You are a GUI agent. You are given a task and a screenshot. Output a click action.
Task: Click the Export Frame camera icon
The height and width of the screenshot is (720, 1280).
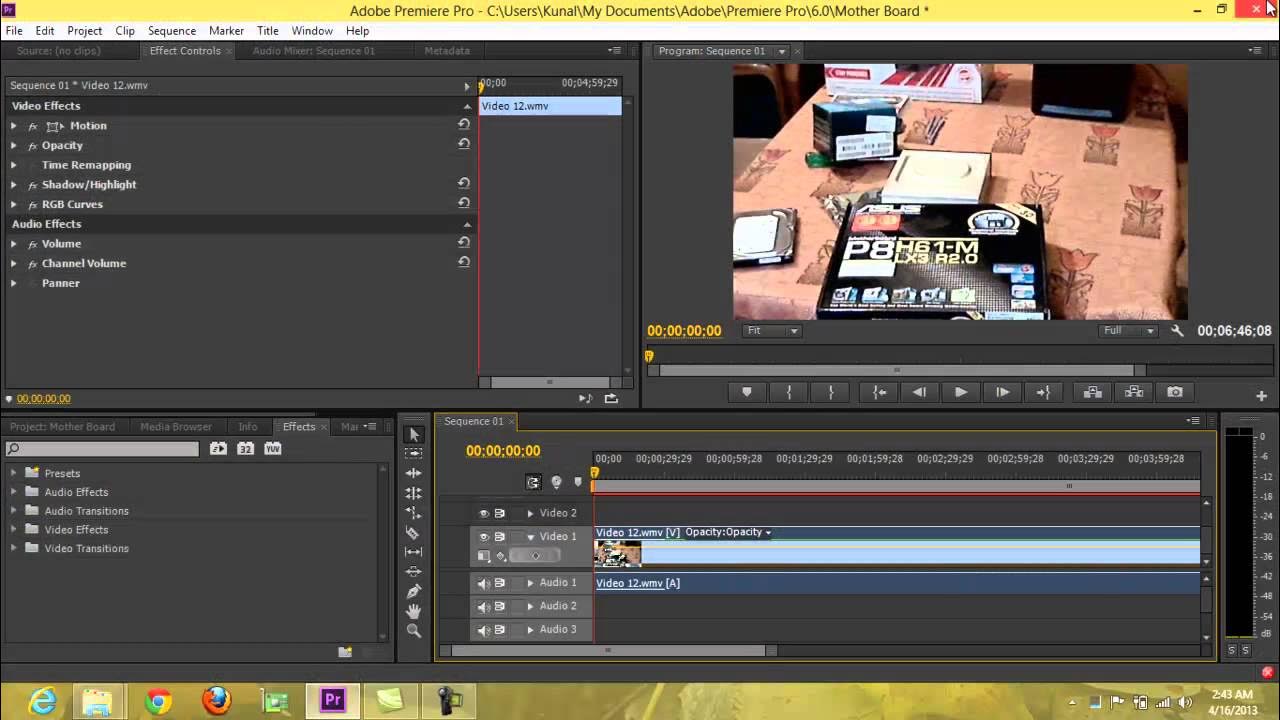pos(1175,392)
